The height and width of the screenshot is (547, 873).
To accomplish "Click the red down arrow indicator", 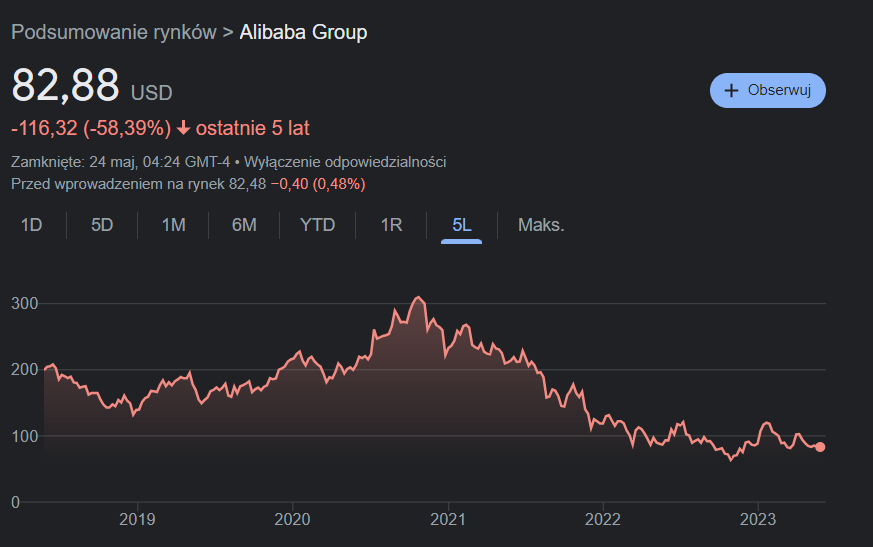I will 183,128.
